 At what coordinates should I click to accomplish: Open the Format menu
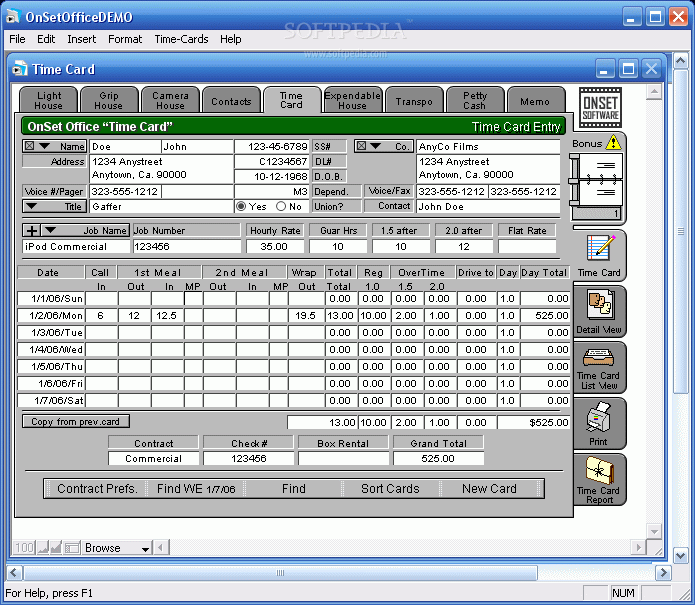(x=125, y=39)
